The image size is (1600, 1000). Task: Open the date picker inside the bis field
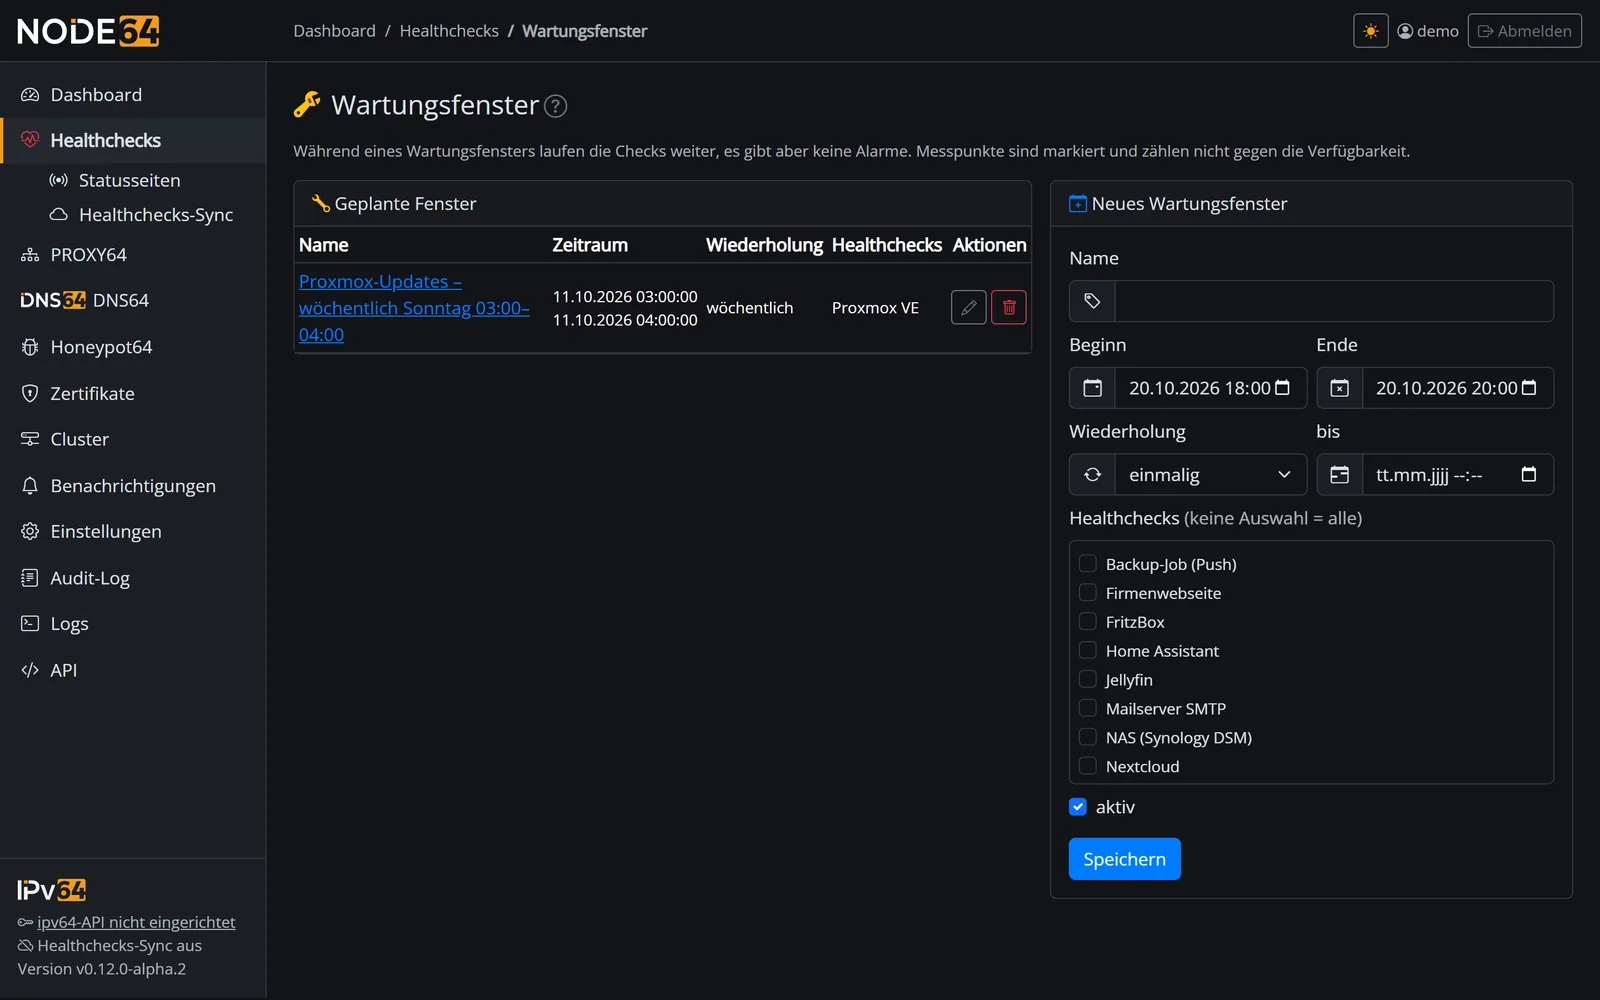[x=1529, y=475]
